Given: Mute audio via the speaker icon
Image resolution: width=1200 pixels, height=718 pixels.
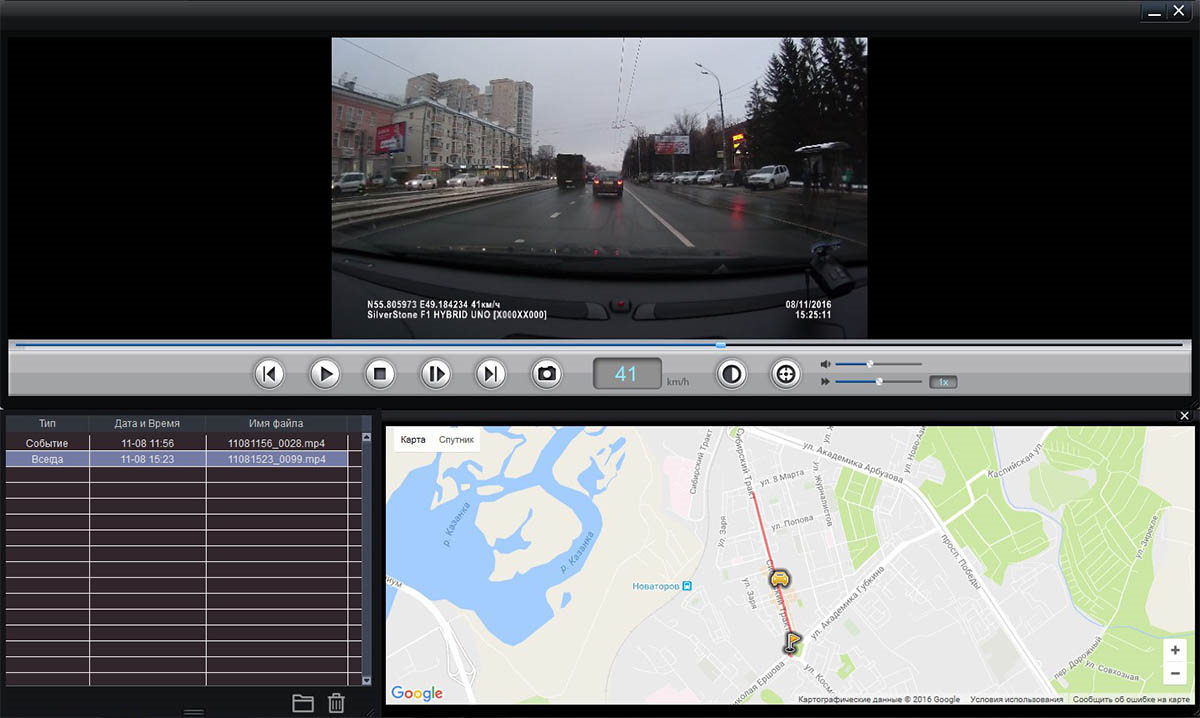Looking at the screenshot, I should (825, 364).
